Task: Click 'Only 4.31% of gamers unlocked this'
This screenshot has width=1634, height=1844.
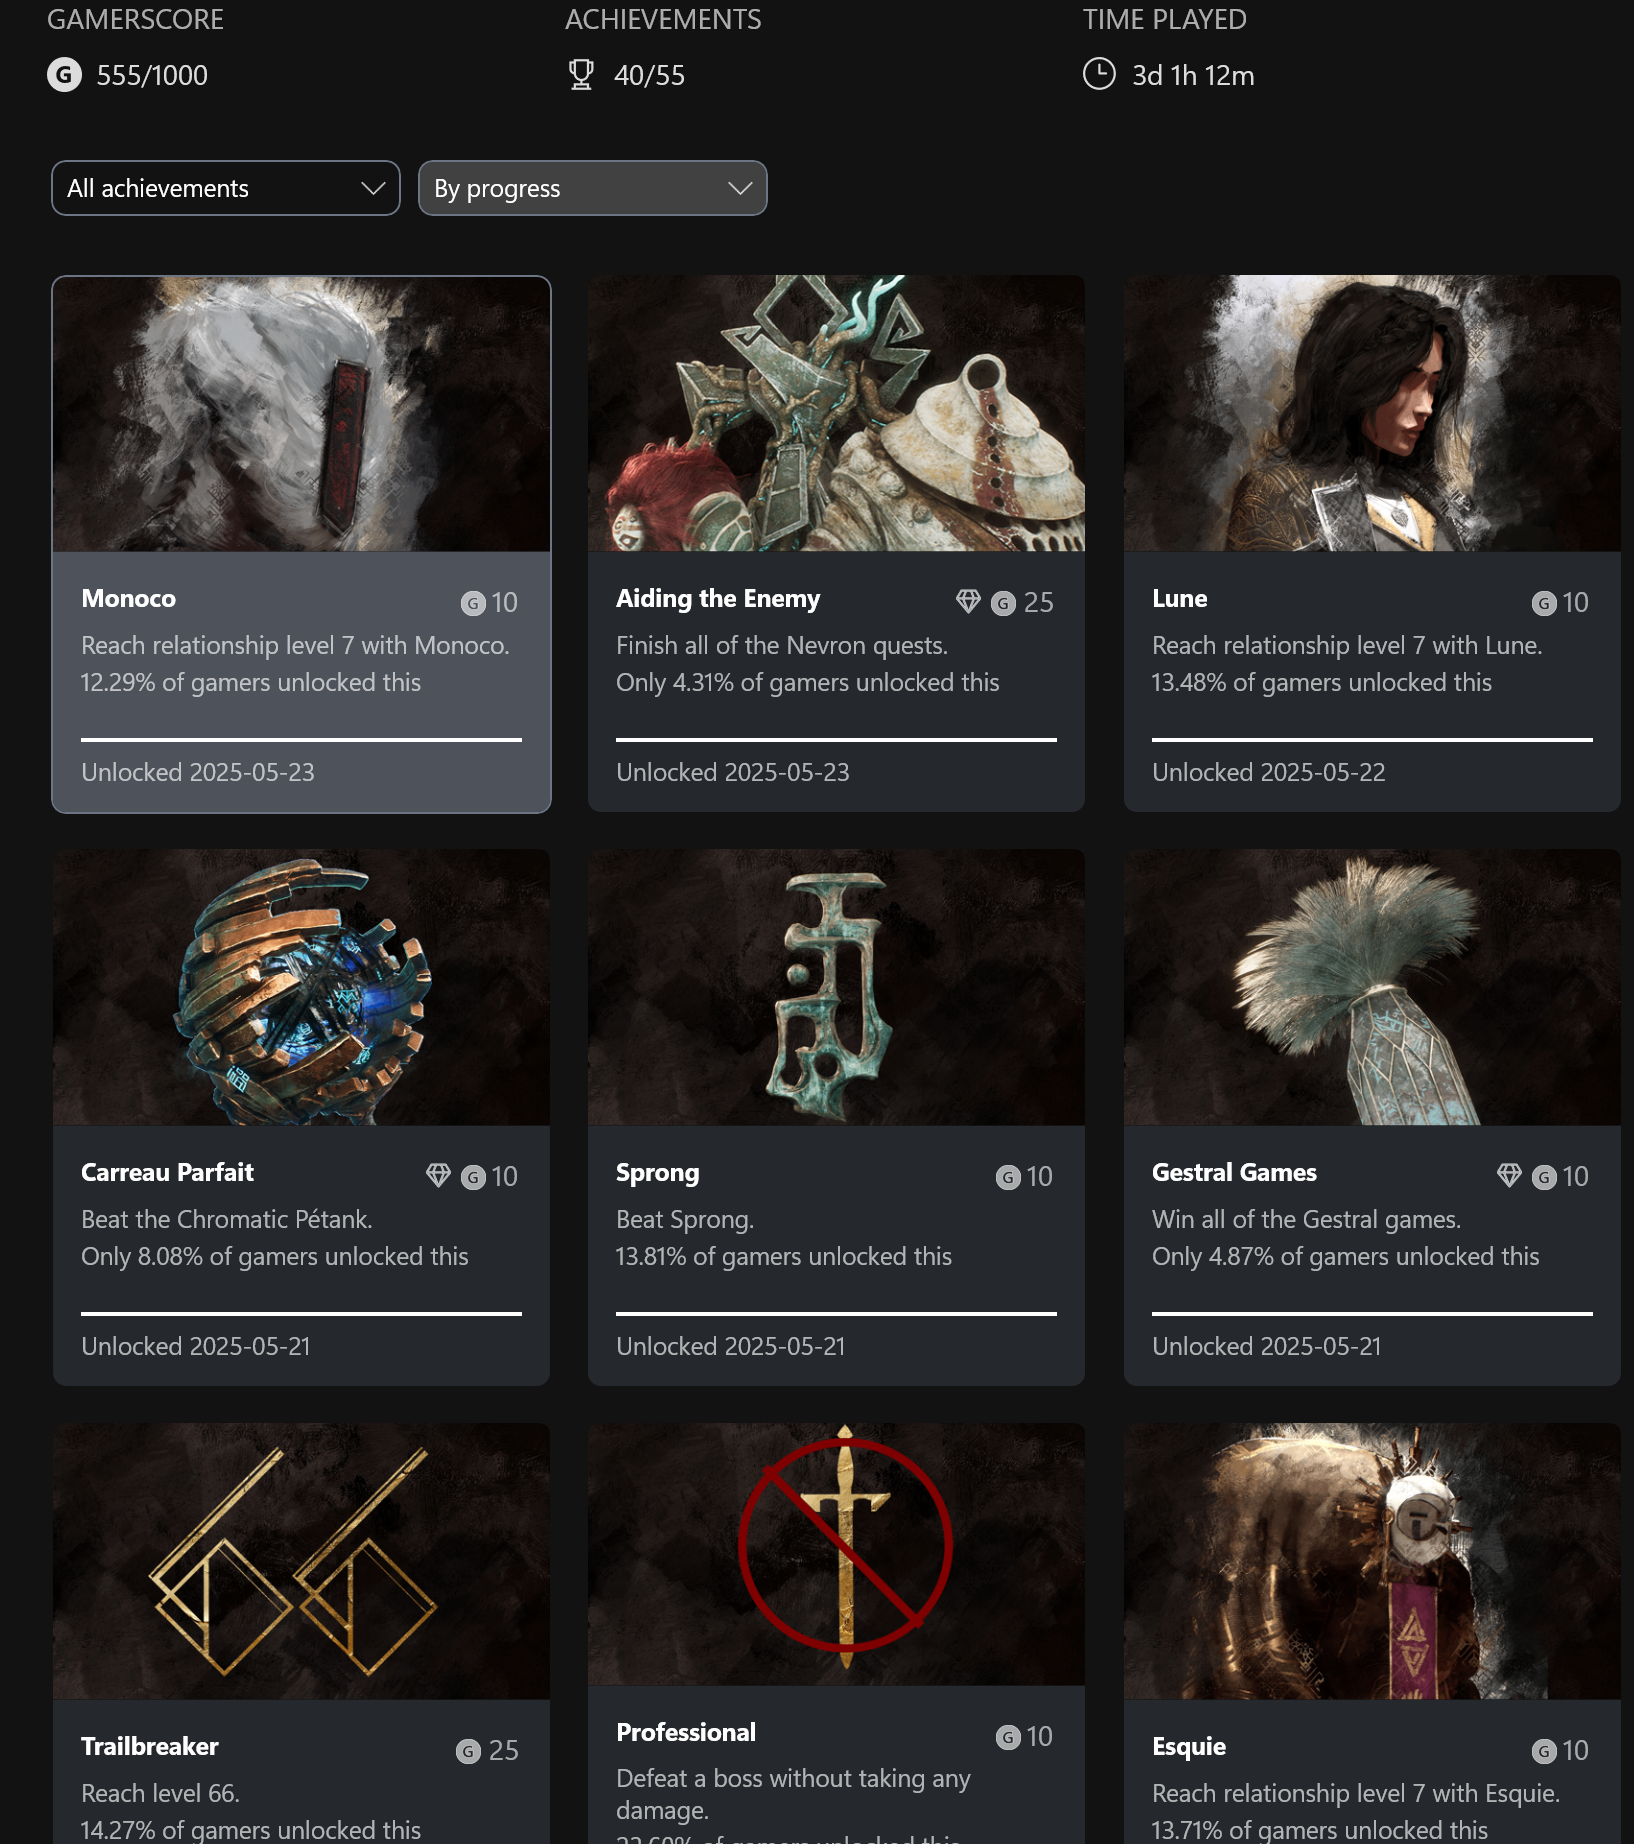Action: [808, 682]
